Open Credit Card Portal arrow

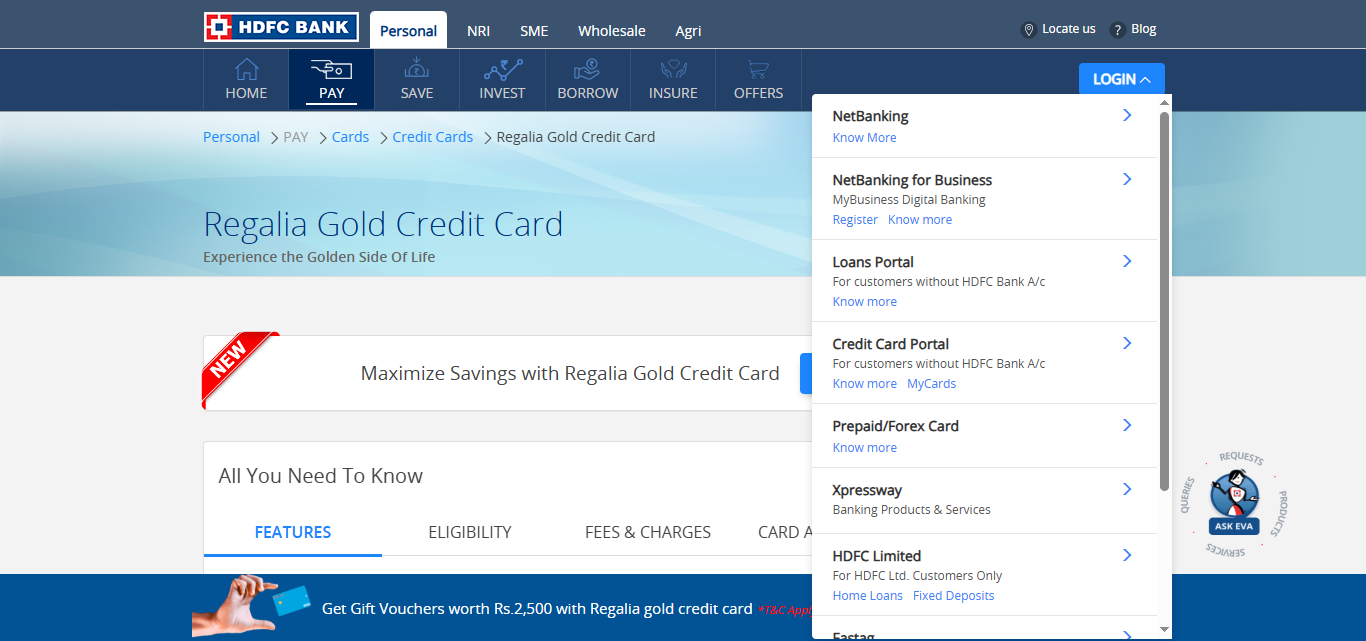(1127, 343)
